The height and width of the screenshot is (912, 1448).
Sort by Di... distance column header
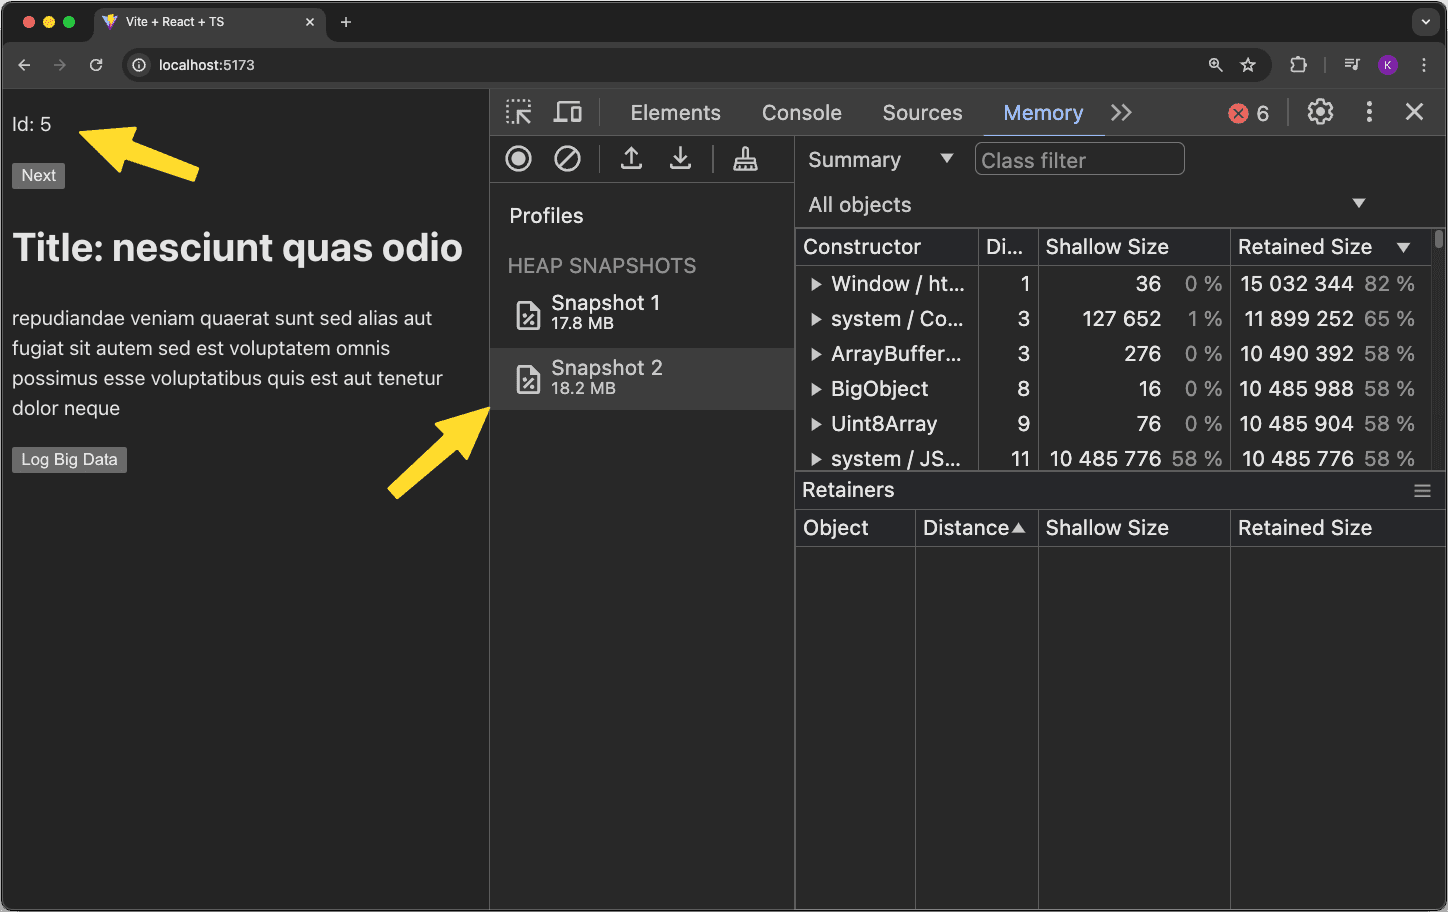tap(1007, 247)
